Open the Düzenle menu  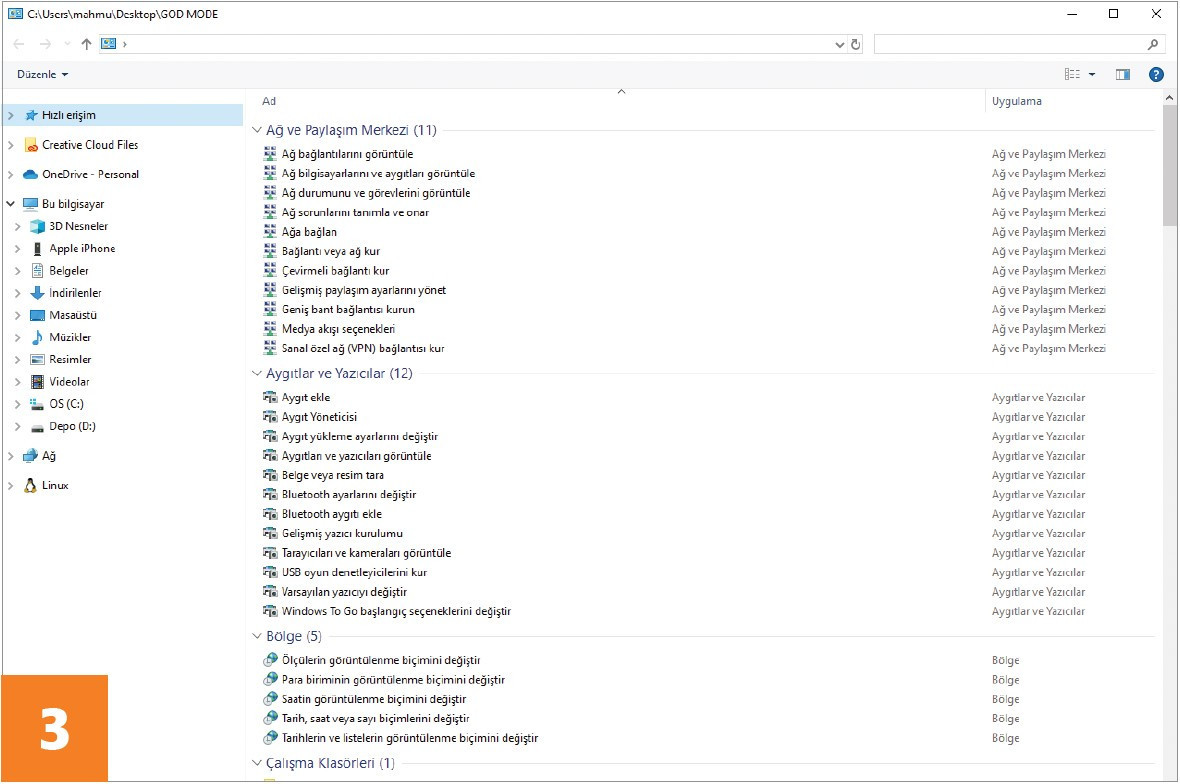pos(43,74)
